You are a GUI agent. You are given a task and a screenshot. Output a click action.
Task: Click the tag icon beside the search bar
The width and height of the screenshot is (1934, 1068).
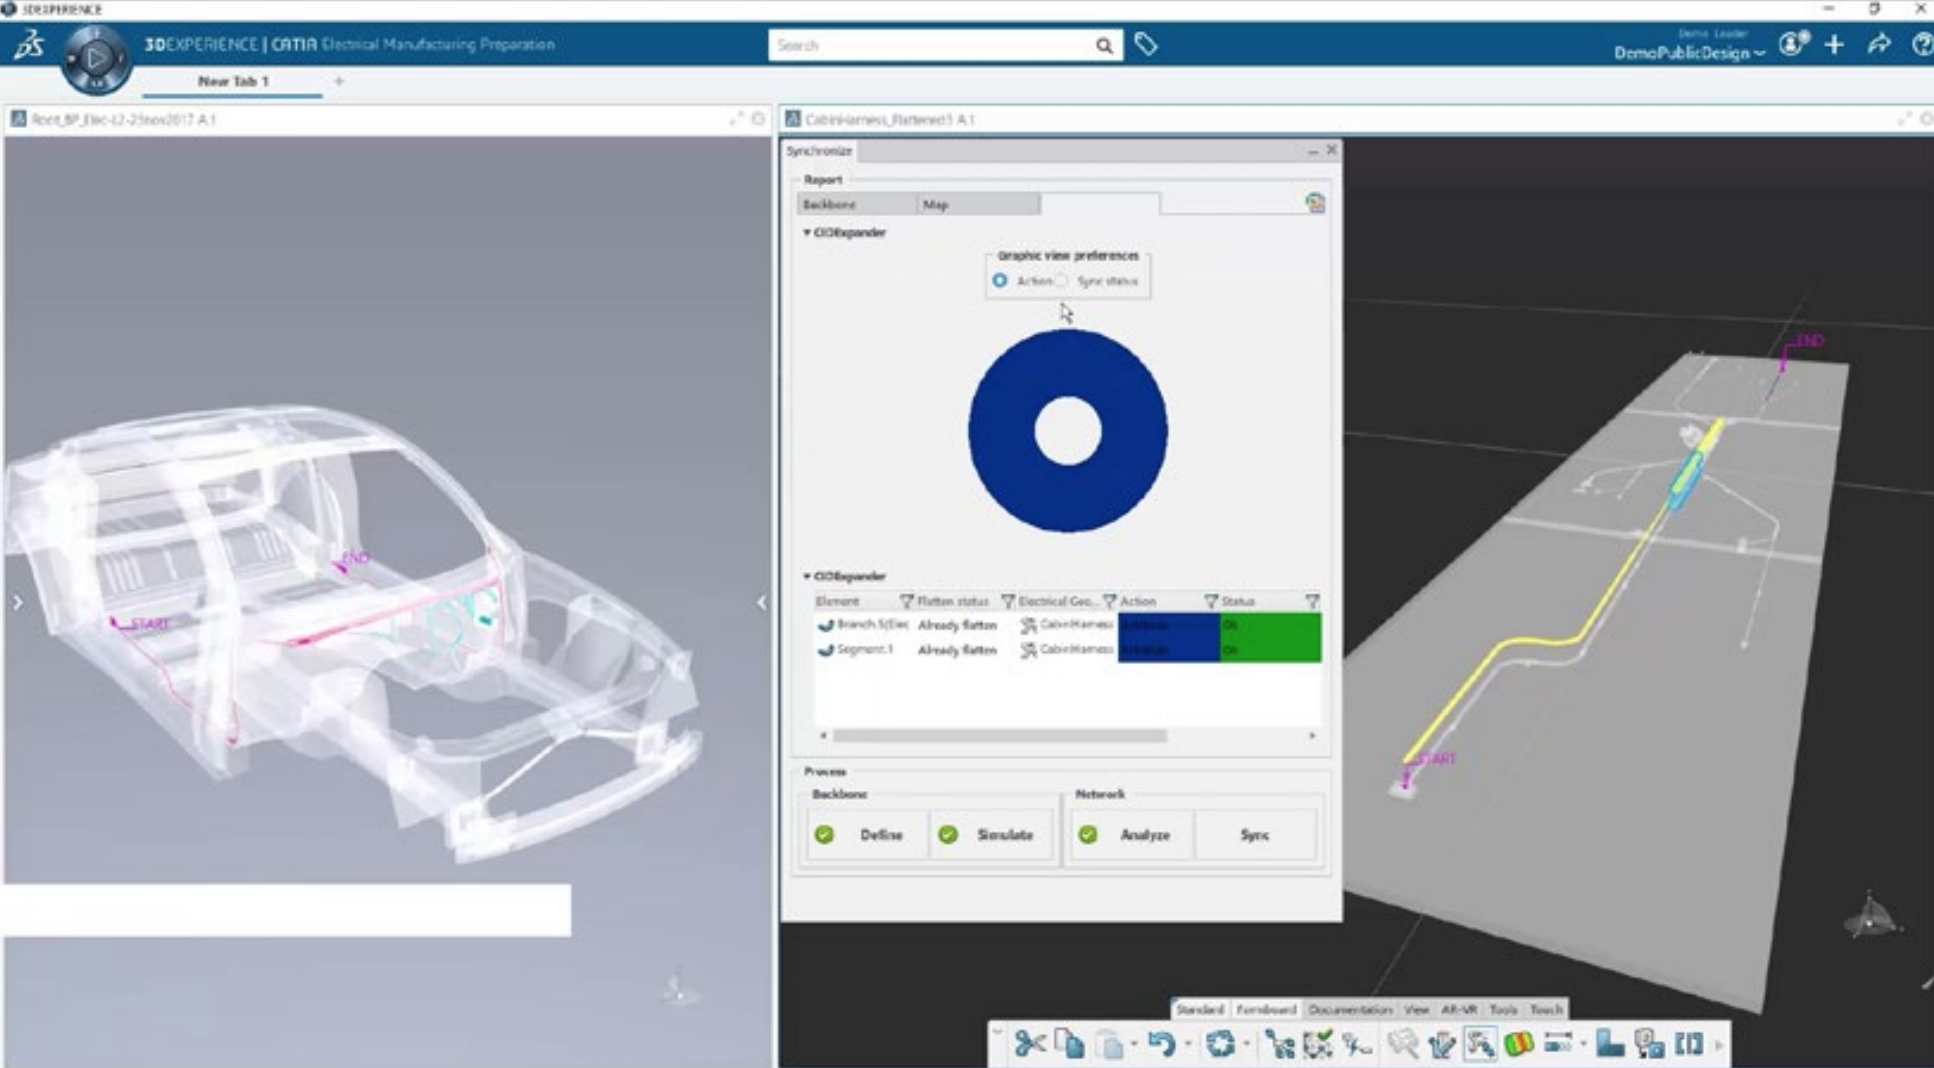[x=1147, y=44]
